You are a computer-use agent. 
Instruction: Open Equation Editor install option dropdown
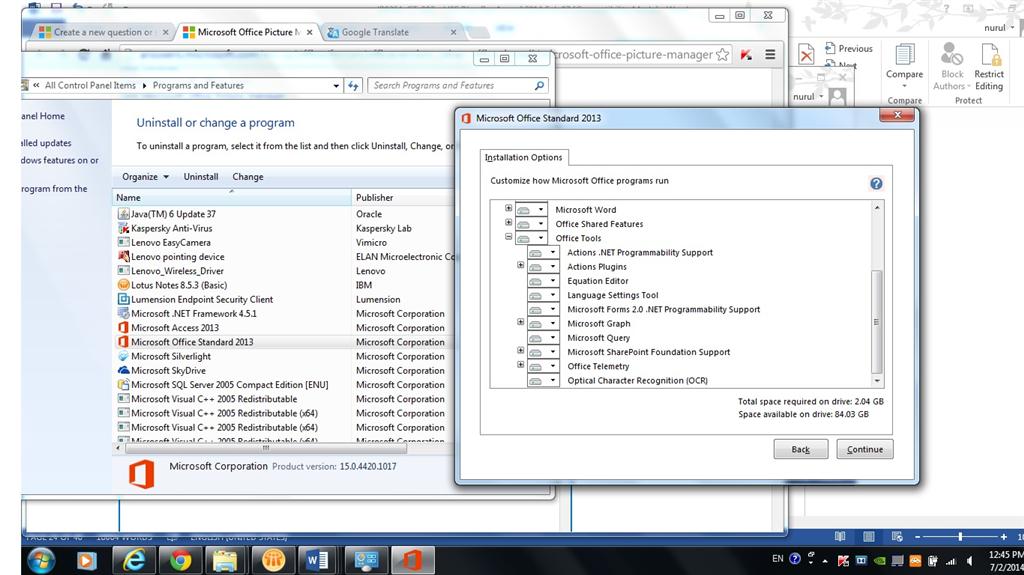552,281
